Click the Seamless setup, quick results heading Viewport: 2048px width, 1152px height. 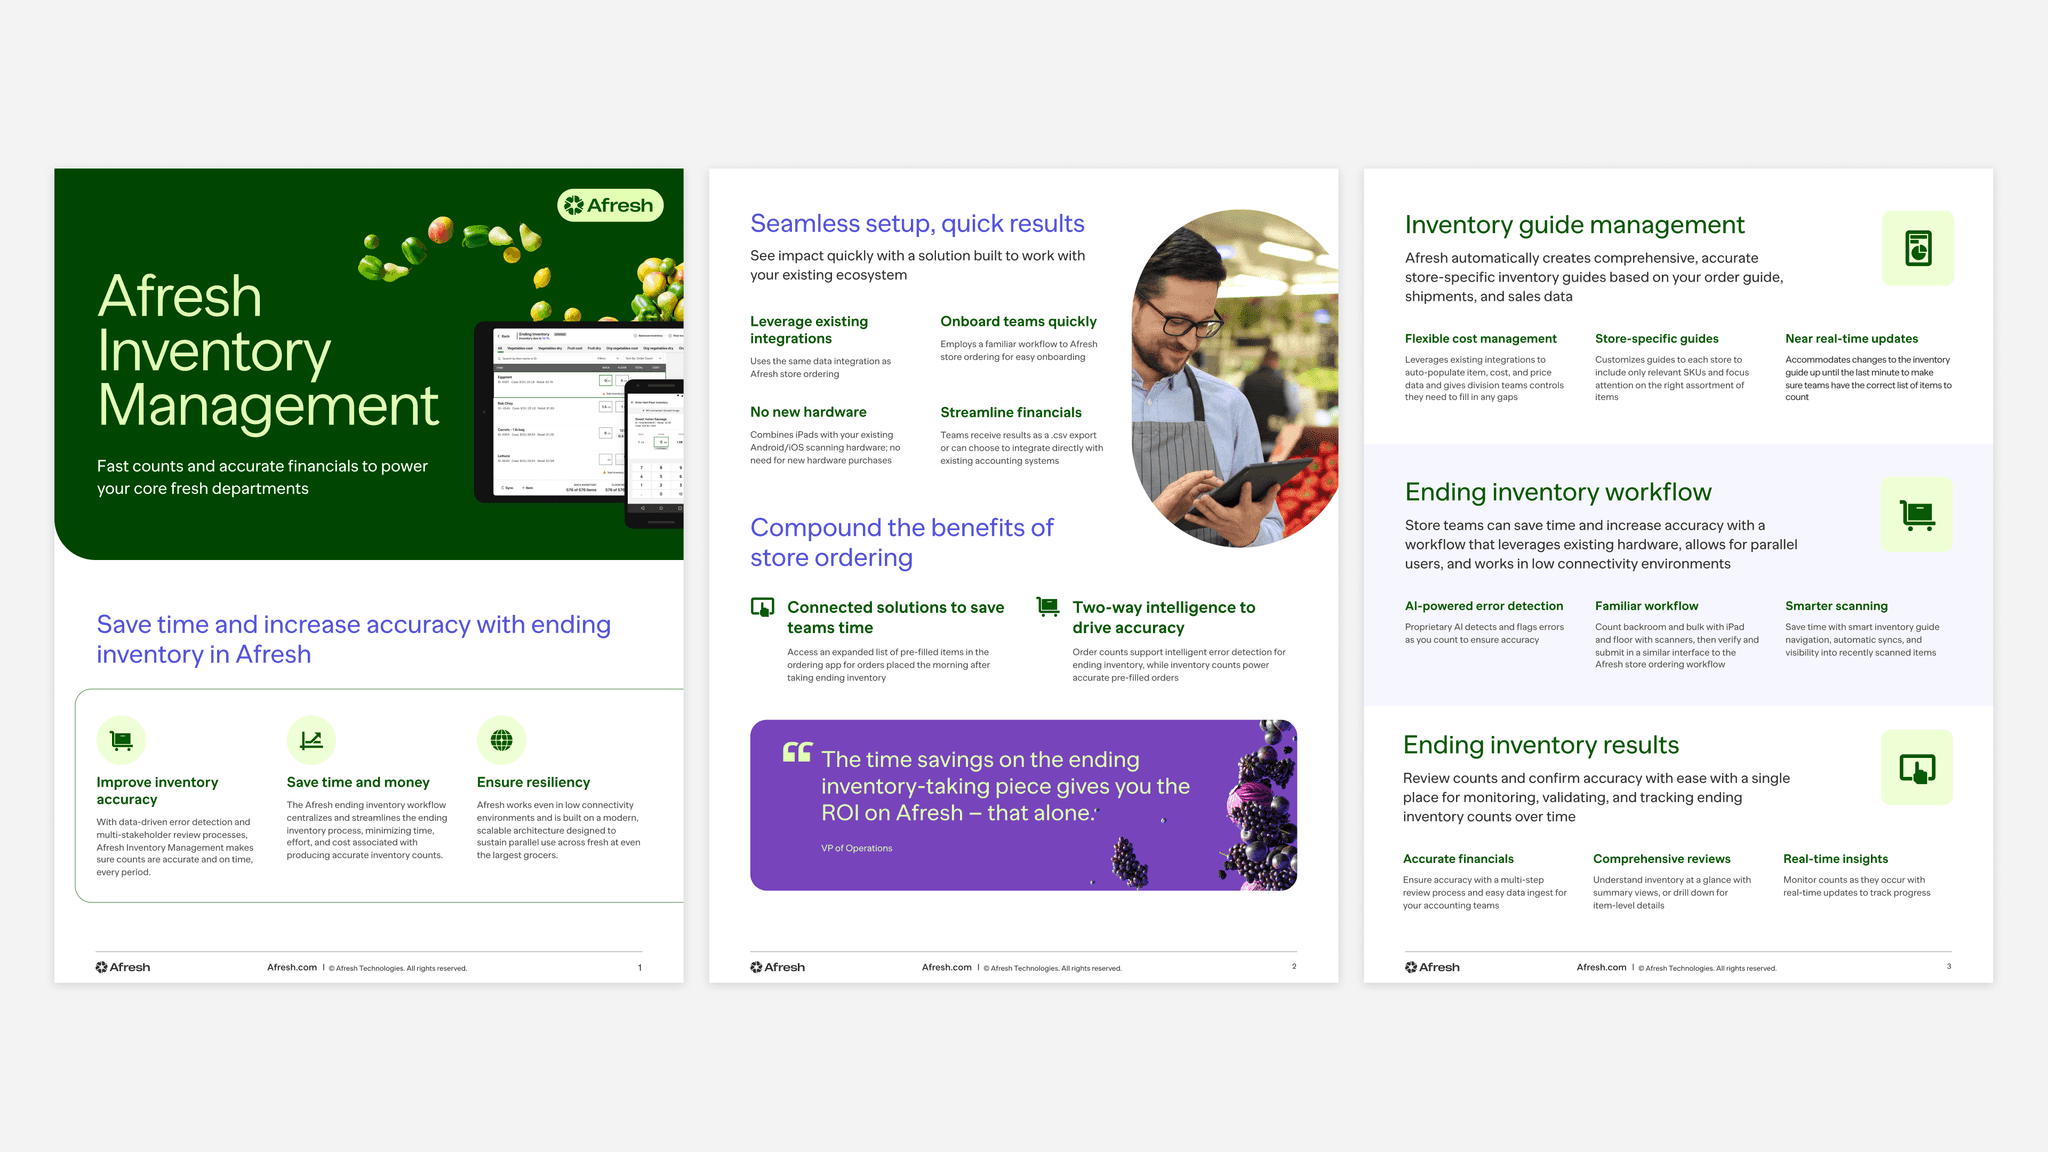917,223
